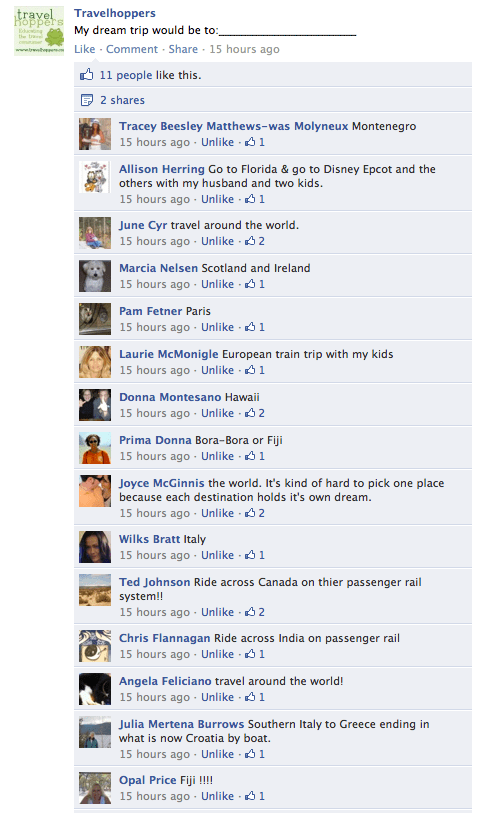This screenshot has height=813, width=487.
Task: Click Like under the dream trip post
Action: pos(85,49)
